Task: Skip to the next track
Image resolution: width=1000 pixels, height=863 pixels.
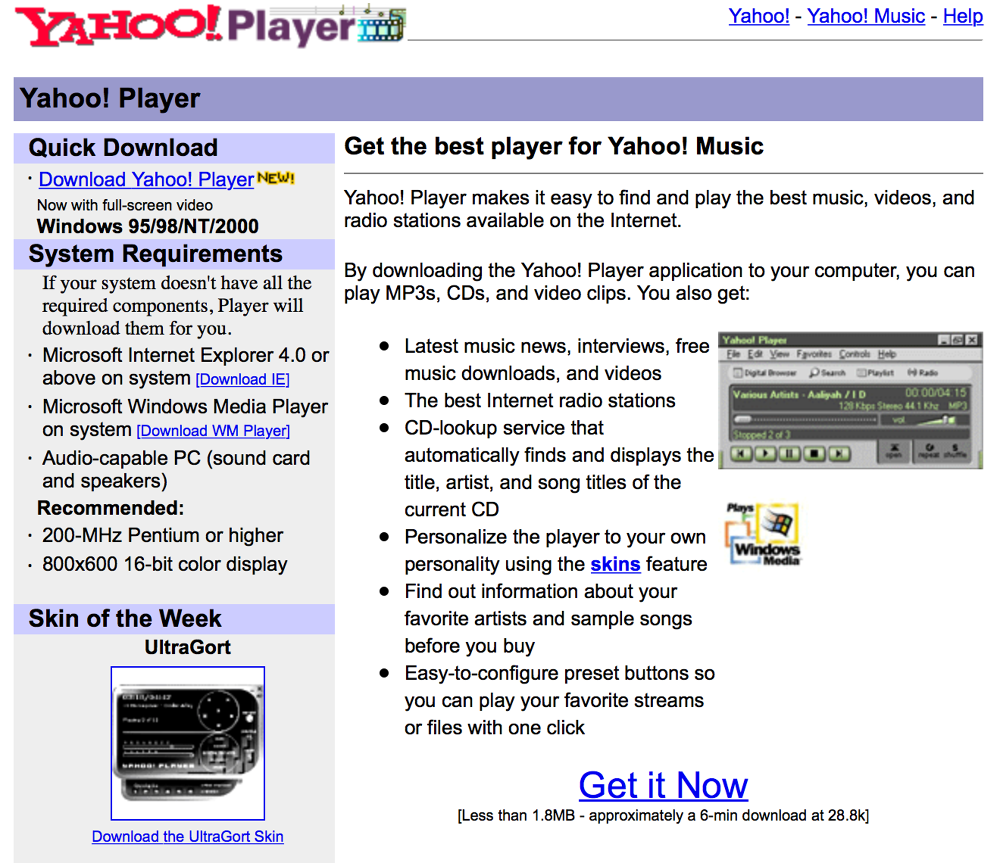Action: [x=839, y=453]
